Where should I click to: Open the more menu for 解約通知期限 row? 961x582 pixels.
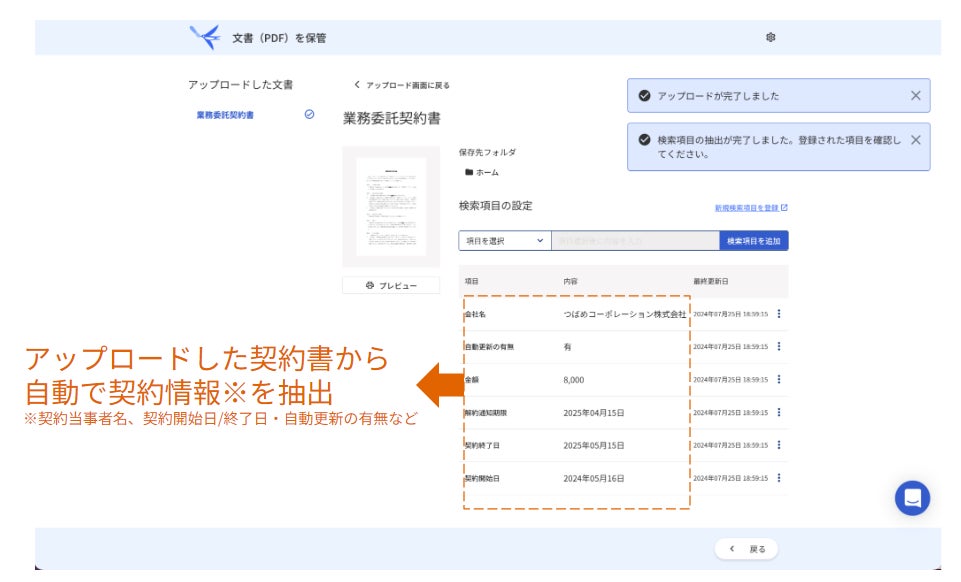pyautogui.click(x=779, y=412)
